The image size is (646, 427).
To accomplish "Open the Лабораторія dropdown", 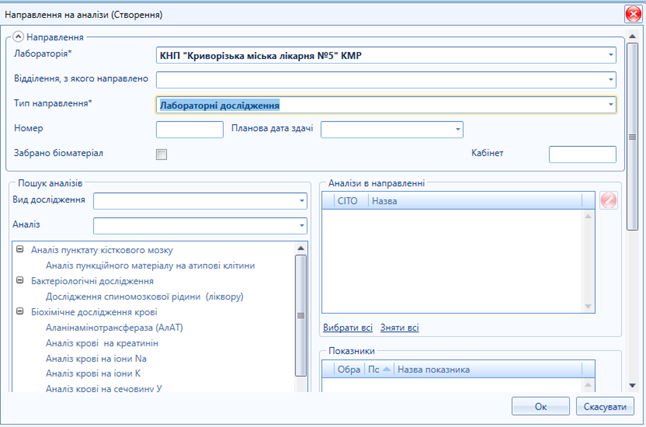I will coord(611,55).
